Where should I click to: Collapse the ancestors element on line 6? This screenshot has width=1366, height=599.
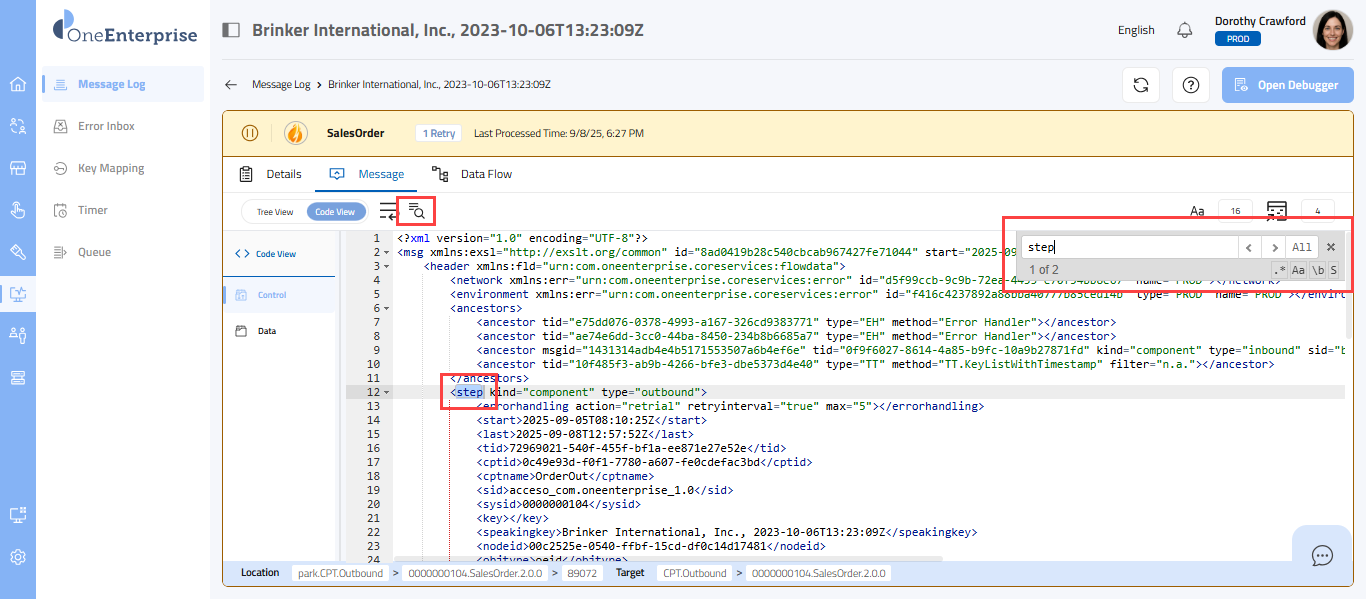[x=387, y=309]
